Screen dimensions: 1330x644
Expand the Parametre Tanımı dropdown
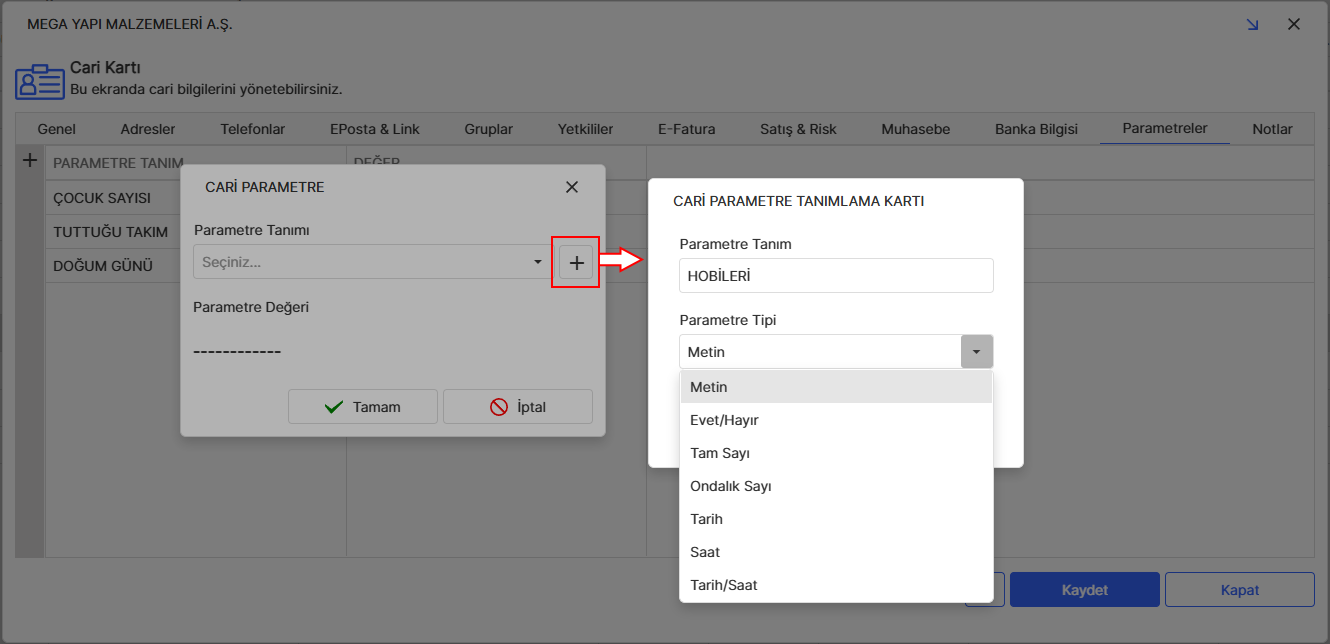[538, 263]
